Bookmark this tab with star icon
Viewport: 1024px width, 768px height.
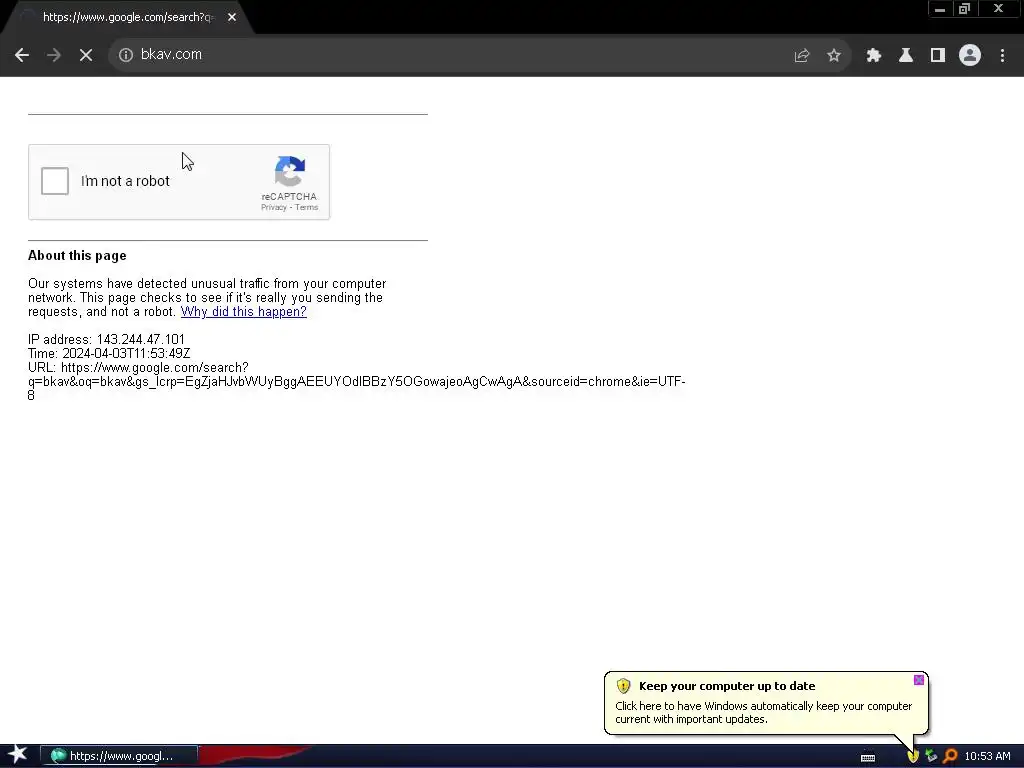point(834,56)
